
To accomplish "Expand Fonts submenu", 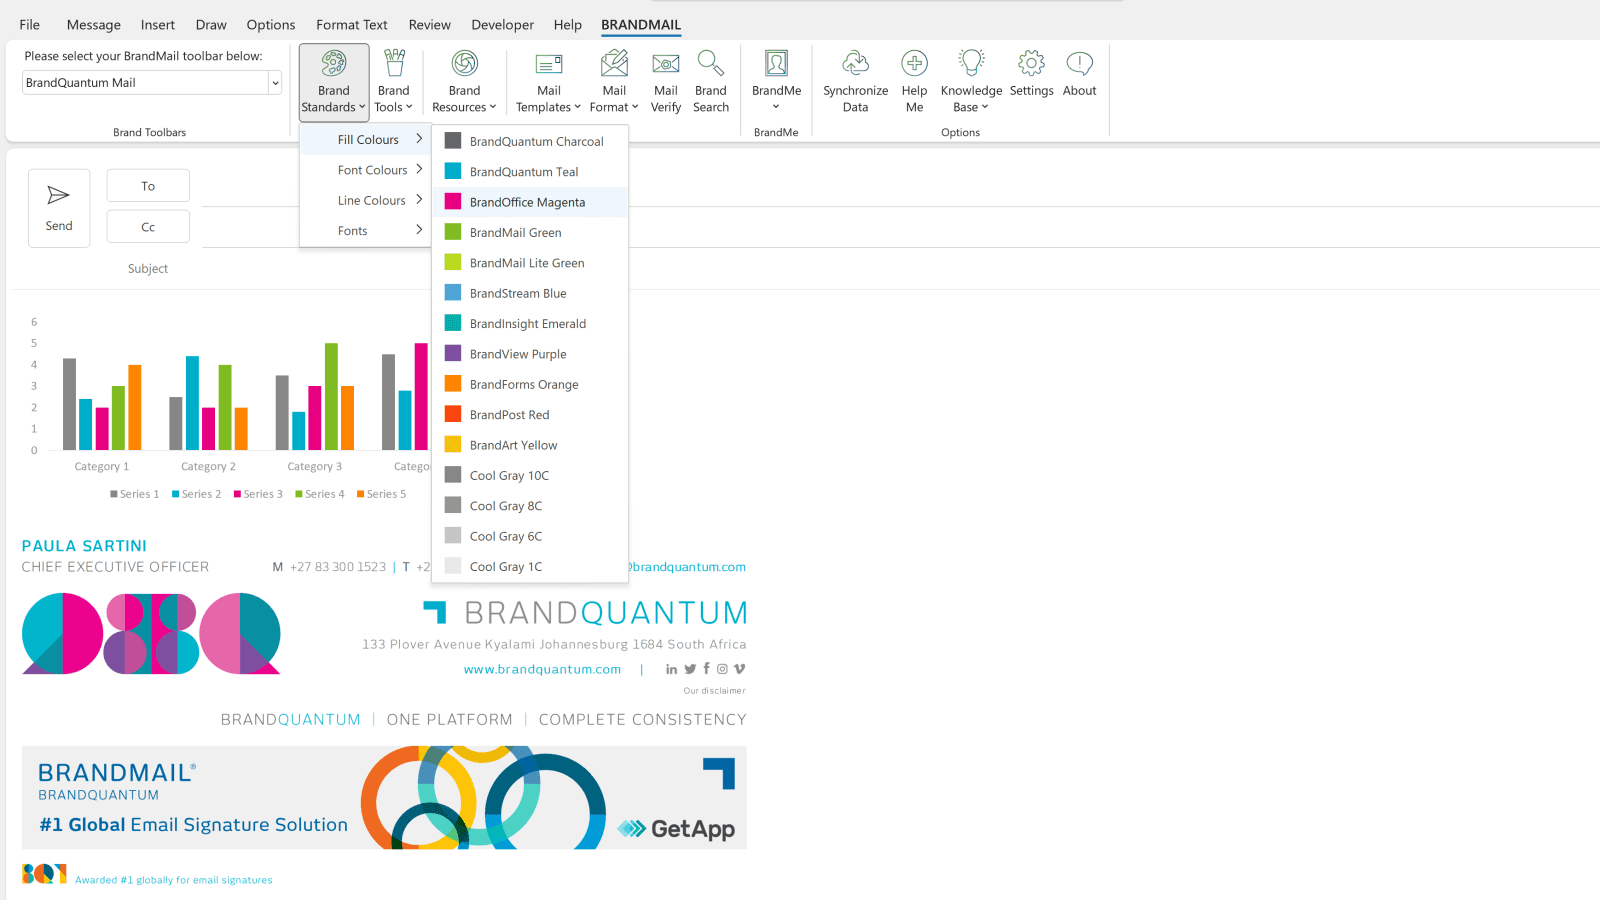I will click(x=365, y=231).
